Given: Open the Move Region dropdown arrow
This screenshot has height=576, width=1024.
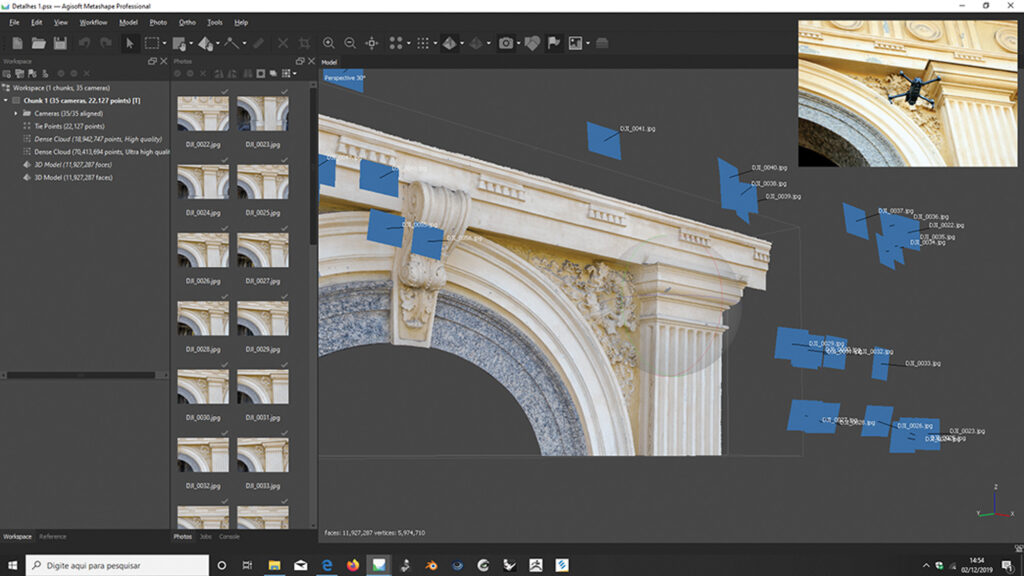Looking at the screenshot, I should 191,44.
